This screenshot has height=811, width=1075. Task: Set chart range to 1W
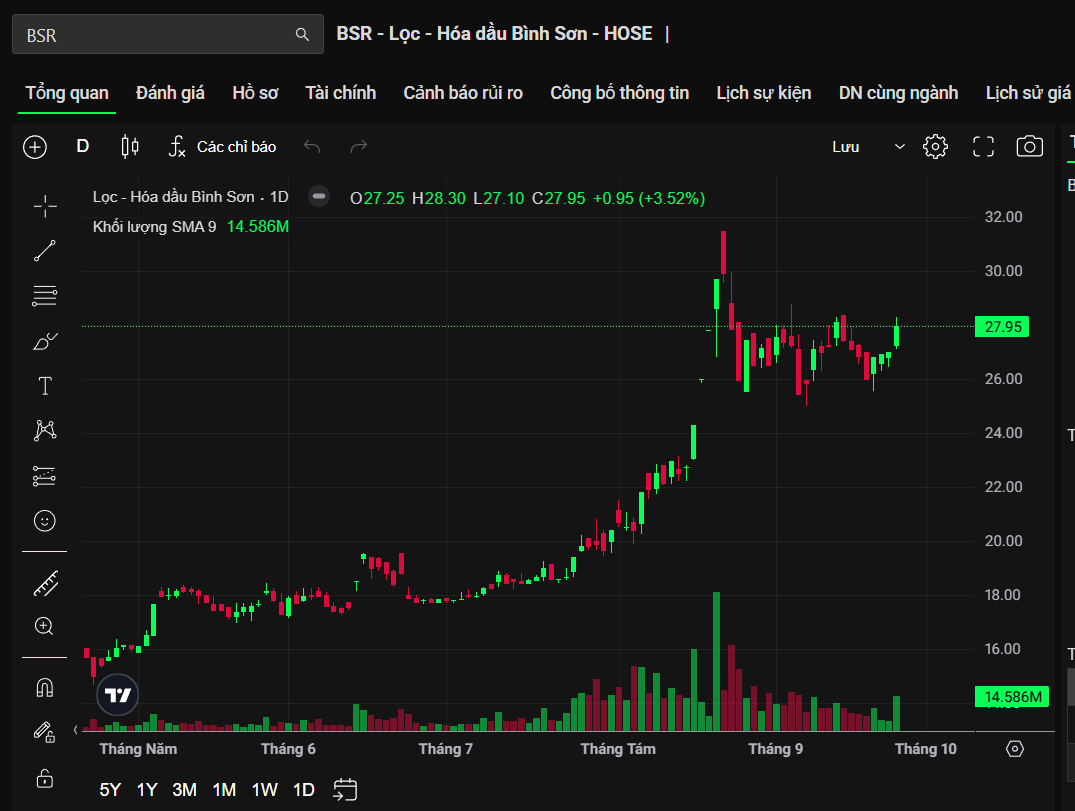pos(265,790)
